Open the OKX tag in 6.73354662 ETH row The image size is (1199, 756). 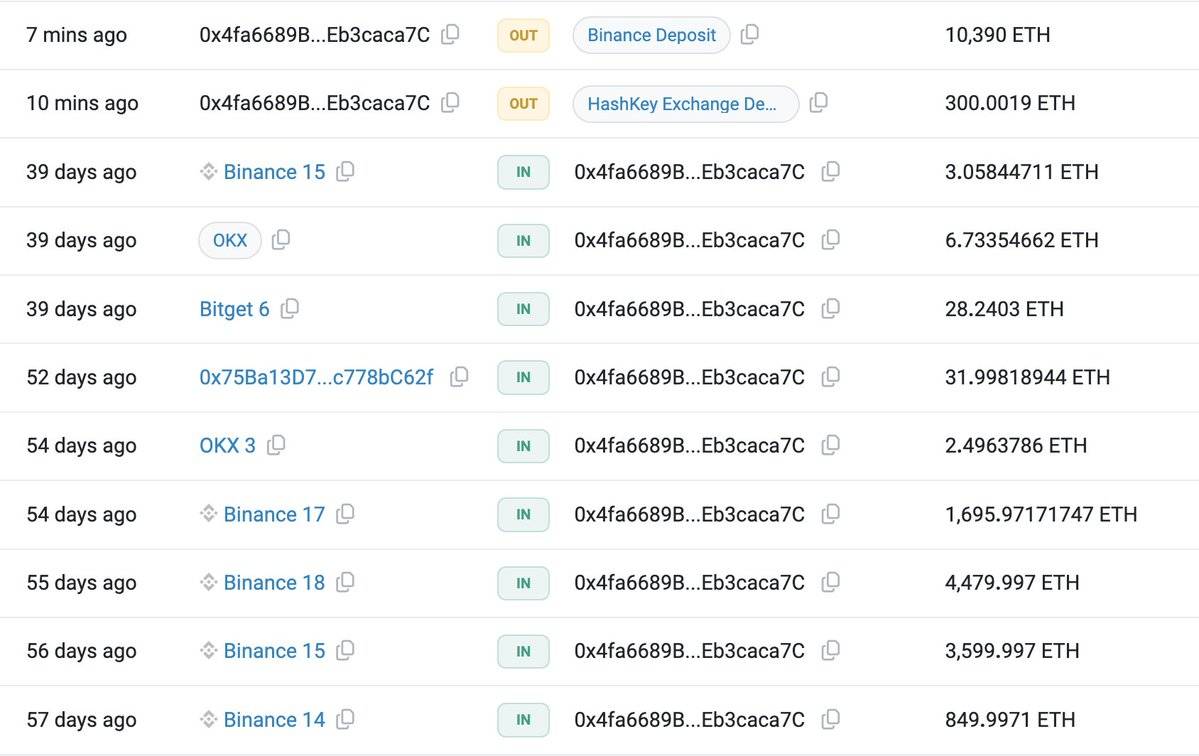[230, 241]
